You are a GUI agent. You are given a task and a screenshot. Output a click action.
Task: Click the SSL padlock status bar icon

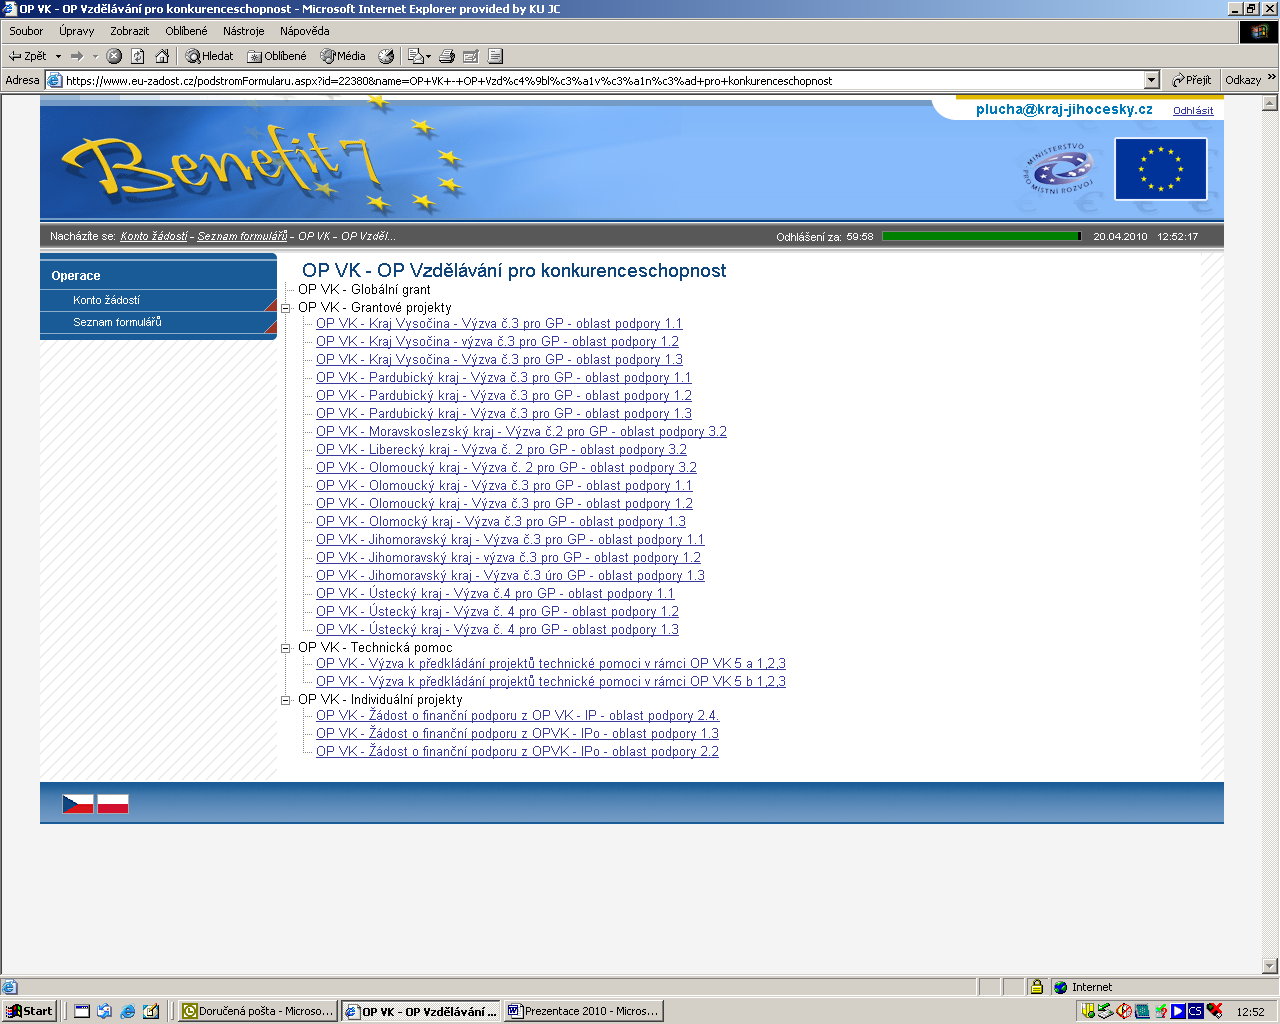click(x=1037, y=987)
